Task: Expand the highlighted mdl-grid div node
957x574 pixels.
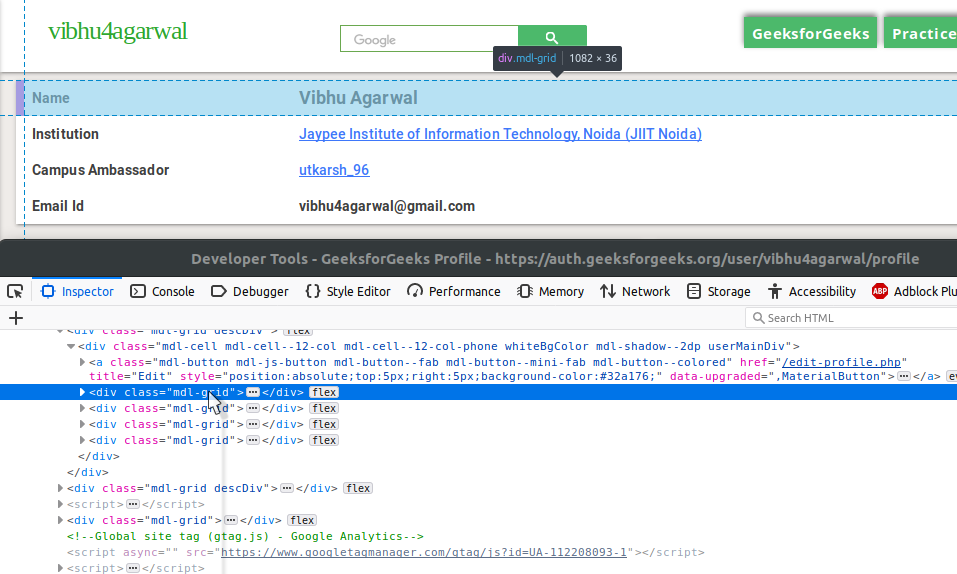Action: (x=82, y=392)
